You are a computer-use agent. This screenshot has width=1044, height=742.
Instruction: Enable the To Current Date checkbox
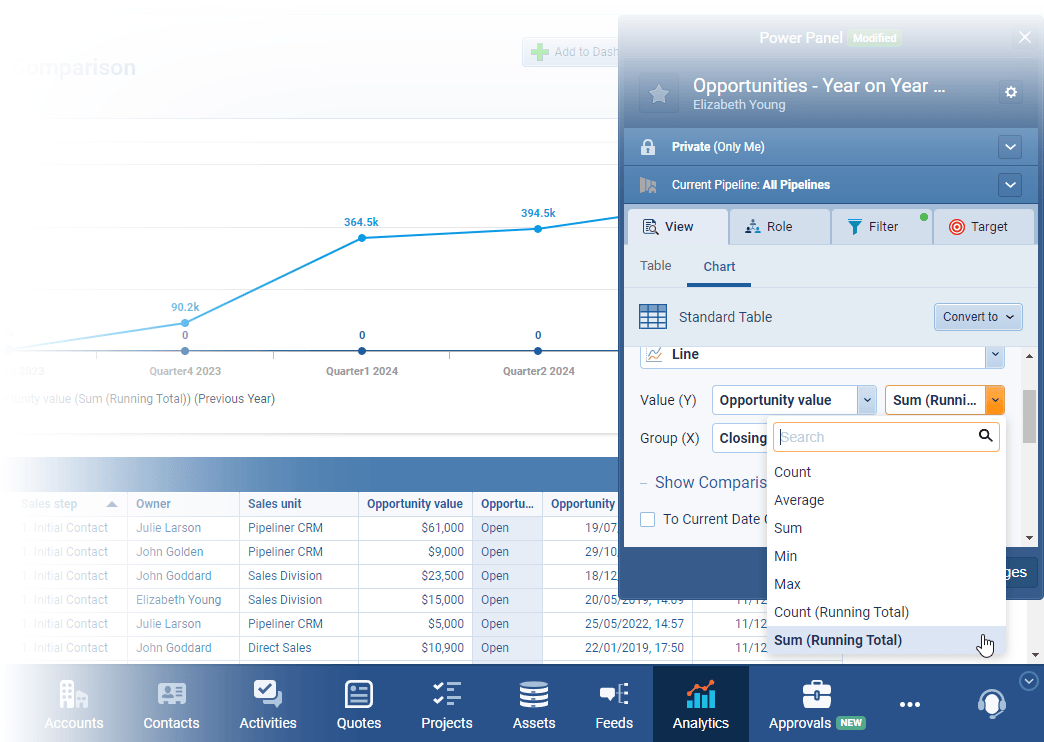[x=648, y=519]
